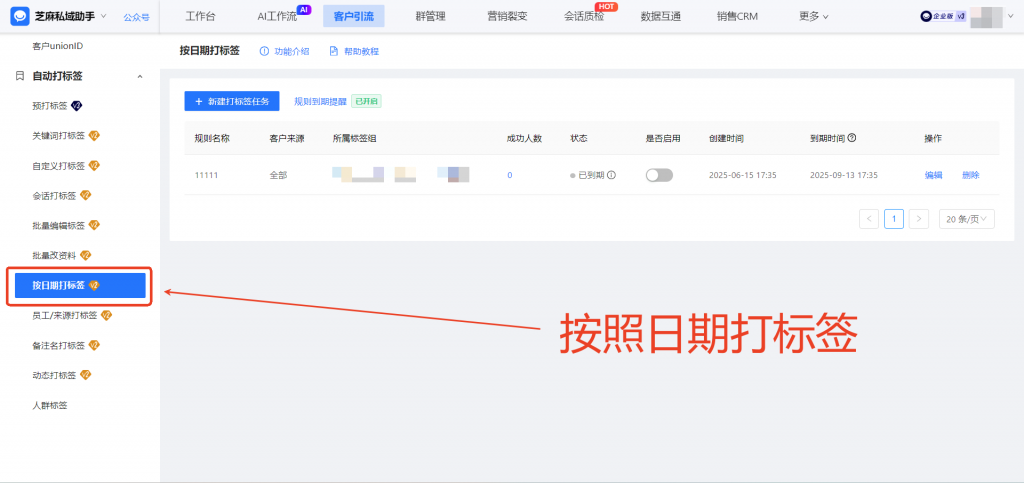Toggle the 已开启 rule expiry reminder
The image size is (1024, 483).
click(366, 101)
